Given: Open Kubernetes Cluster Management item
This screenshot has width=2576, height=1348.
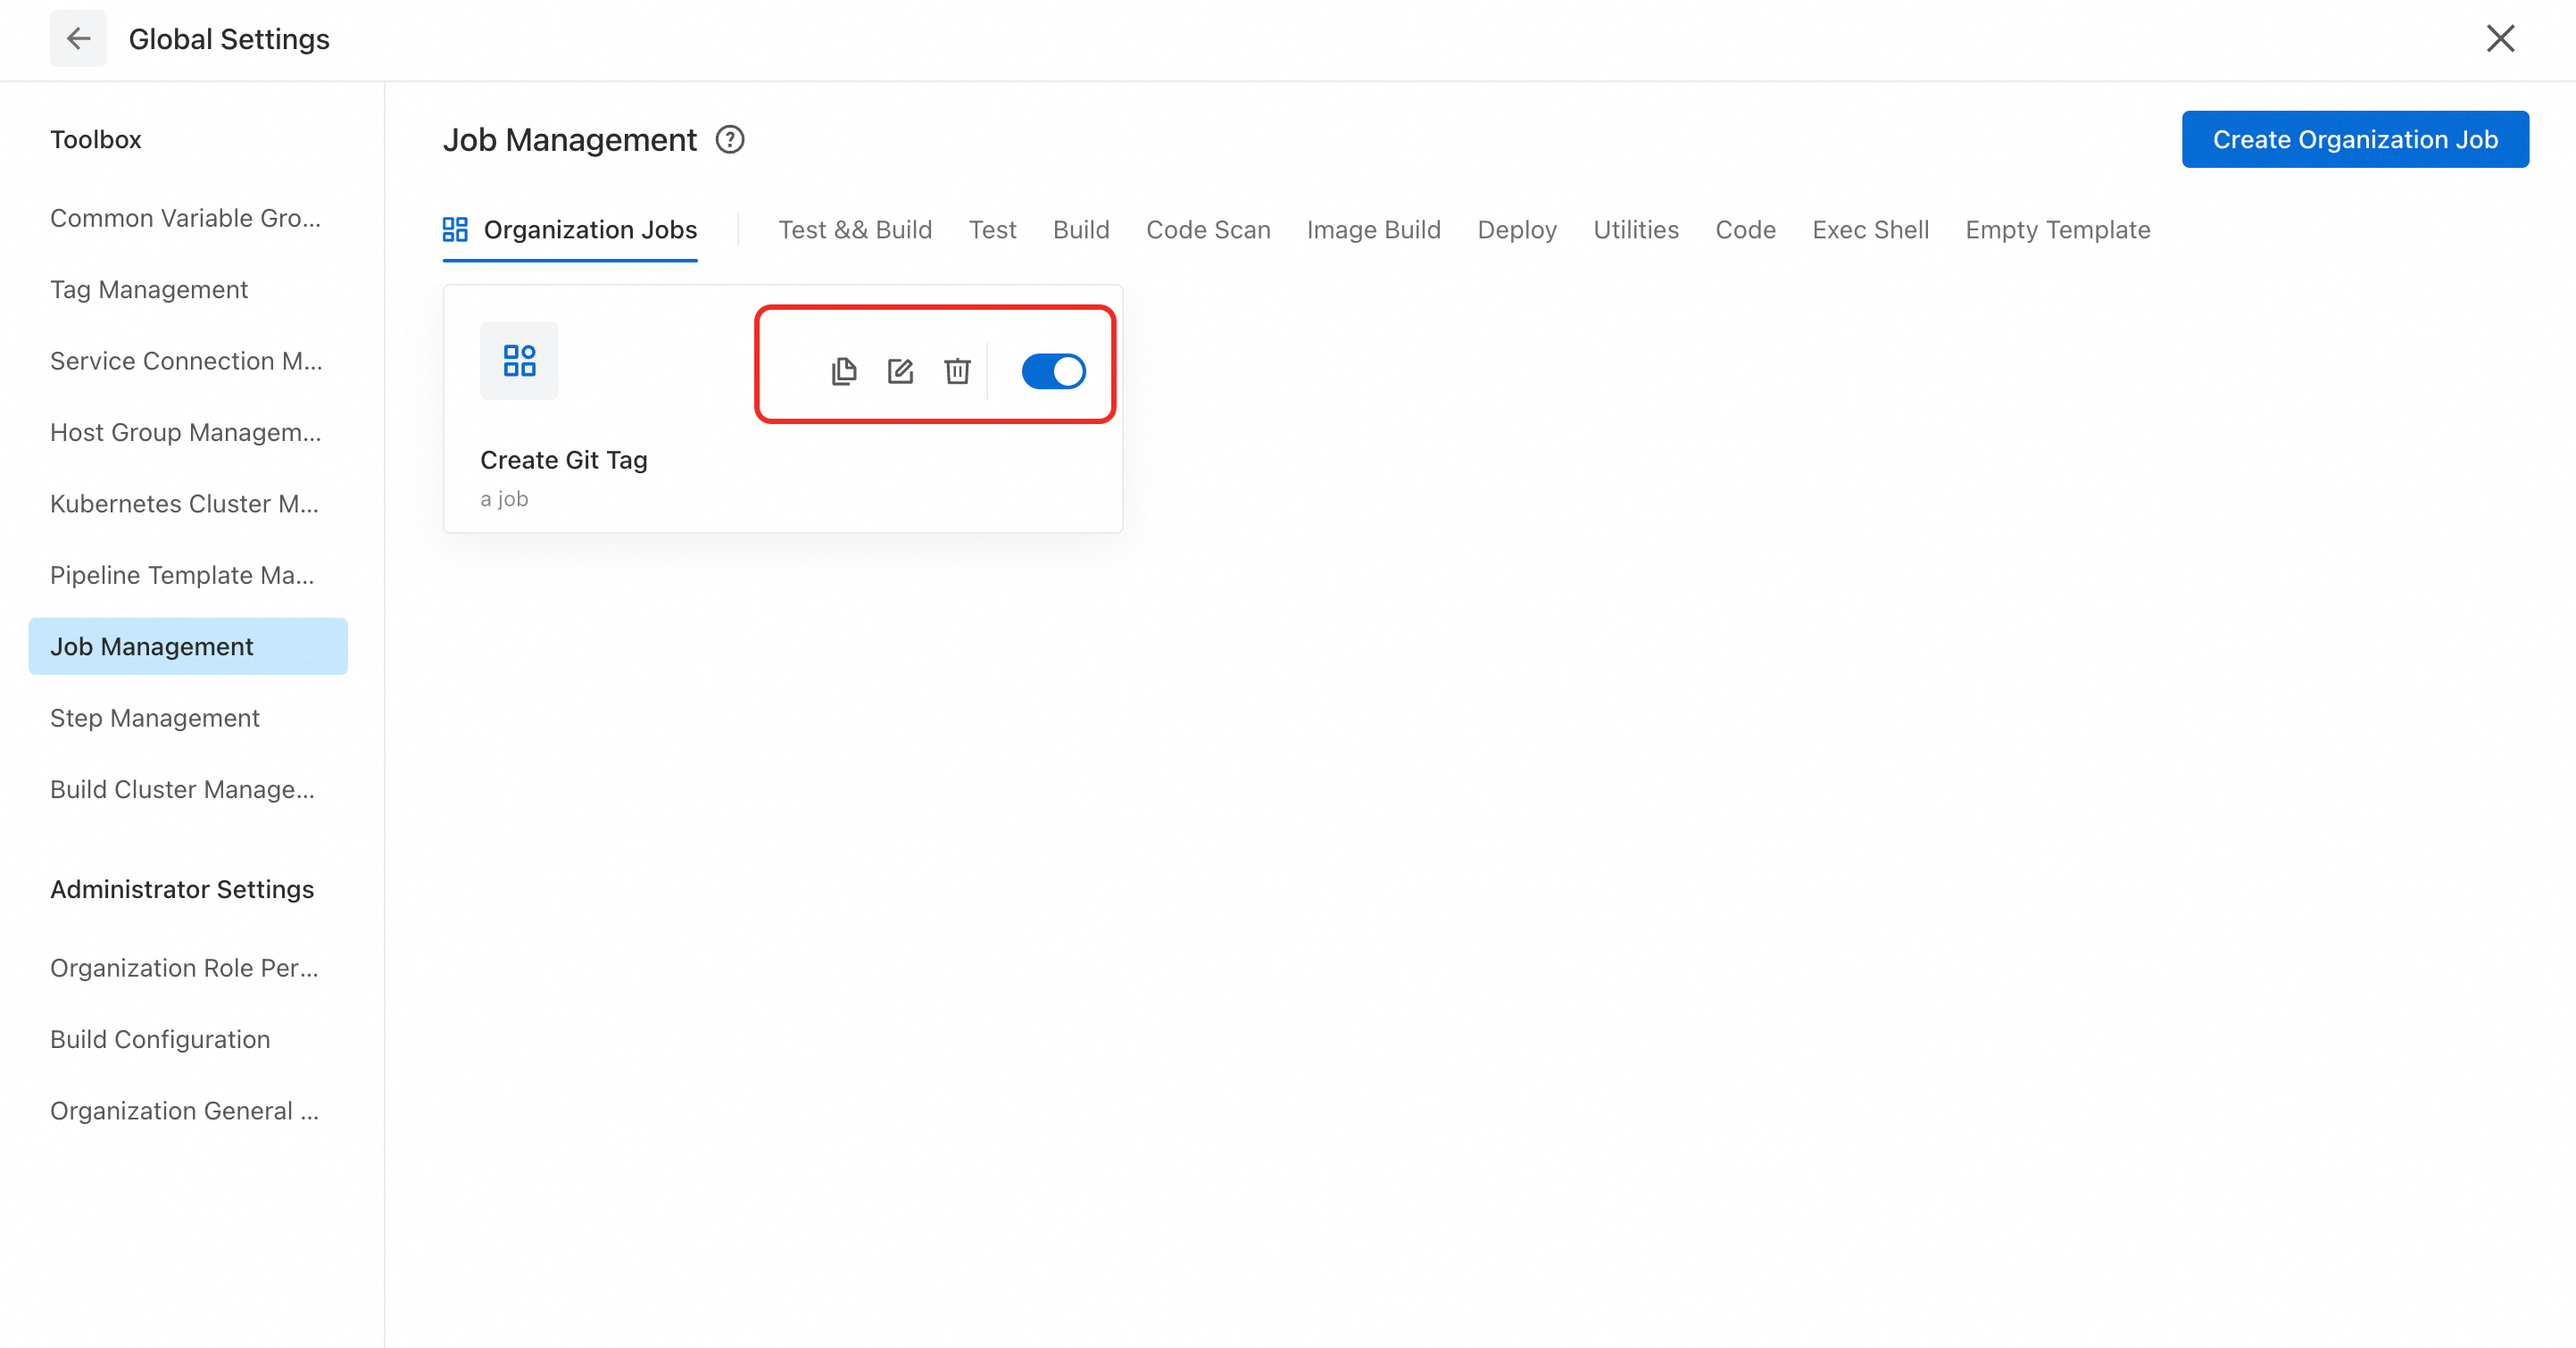Looking at the screenshot, I should pos(184,504).
